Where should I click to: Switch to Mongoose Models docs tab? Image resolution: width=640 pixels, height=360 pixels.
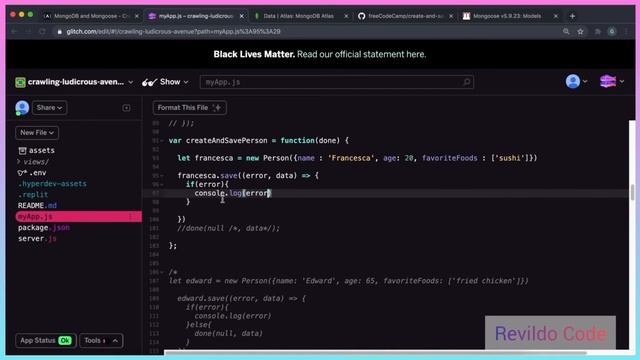pos(507,16)
